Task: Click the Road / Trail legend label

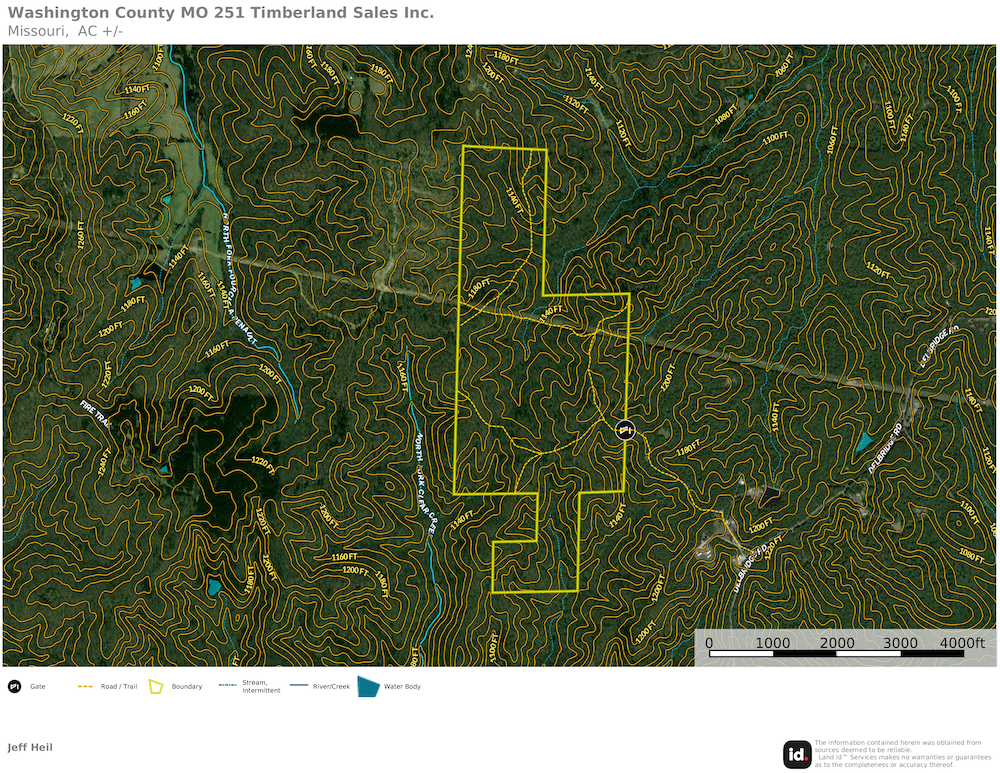Action: (119, 687)
